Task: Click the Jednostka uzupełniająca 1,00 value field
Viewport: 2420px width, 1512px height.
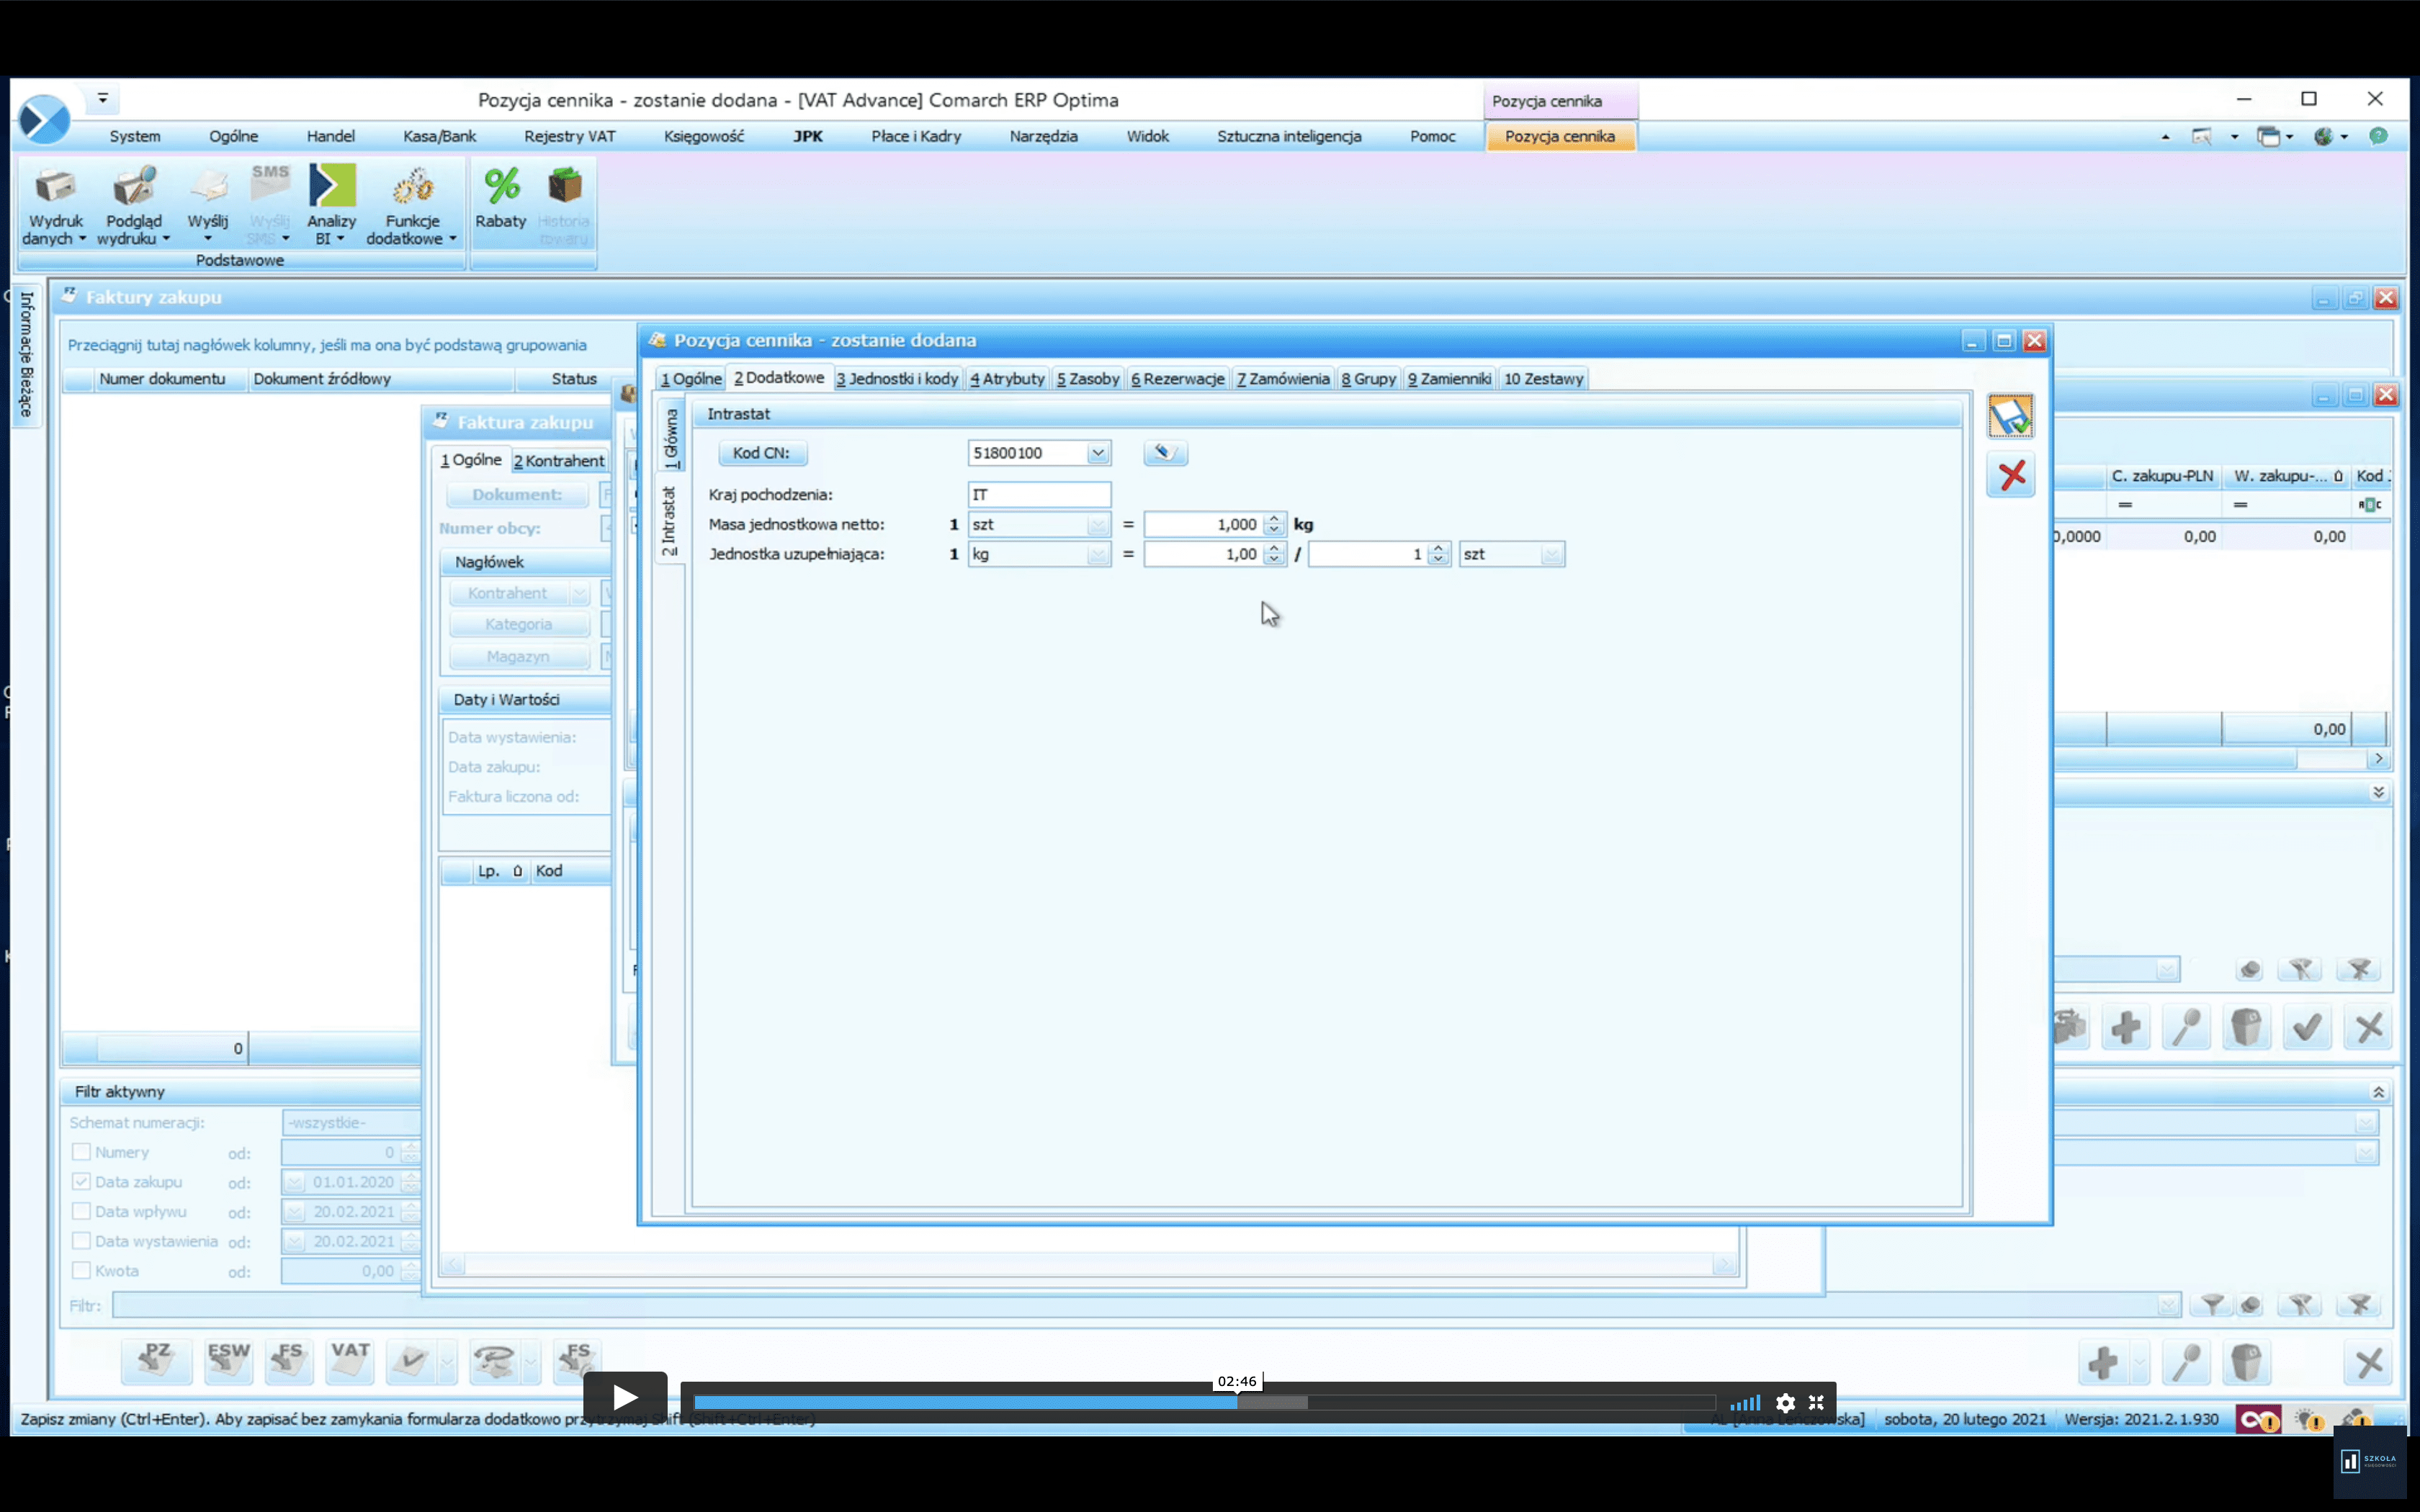Action: (1203, 554)
